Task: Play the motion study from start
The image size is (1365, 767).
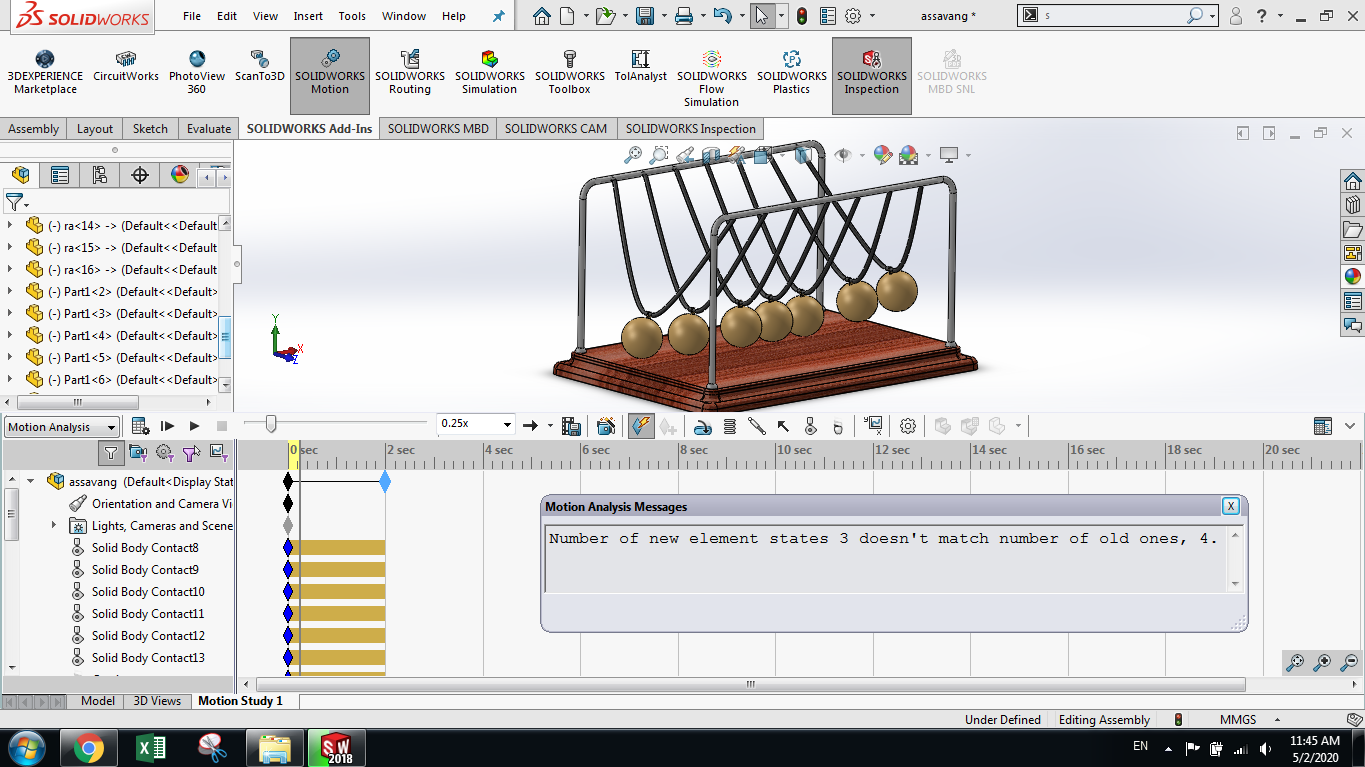Action: [168, 426]
